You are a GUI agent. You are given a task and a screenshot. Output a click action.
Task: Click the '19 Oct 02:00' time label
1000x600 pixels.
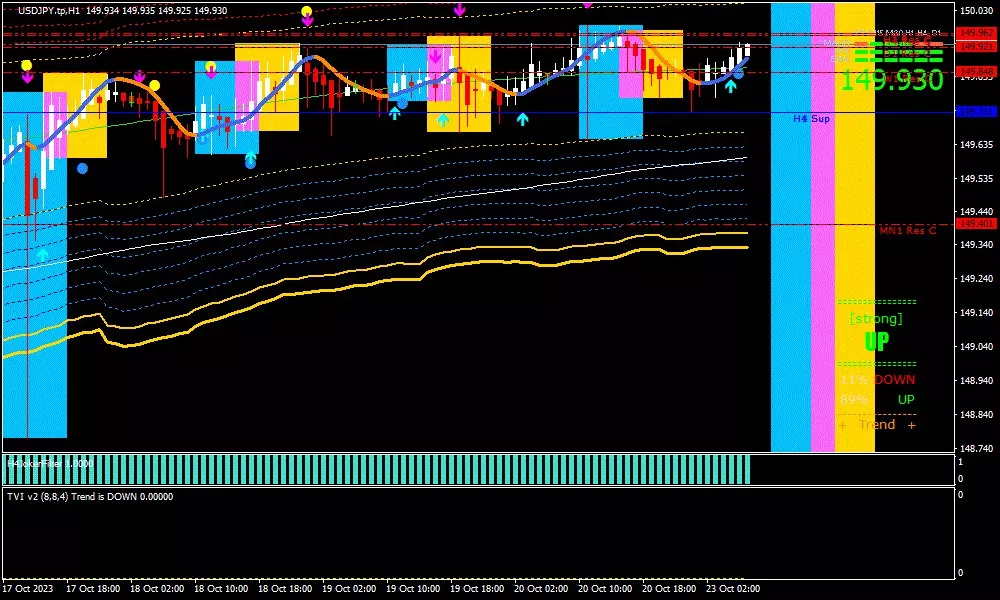349,589
